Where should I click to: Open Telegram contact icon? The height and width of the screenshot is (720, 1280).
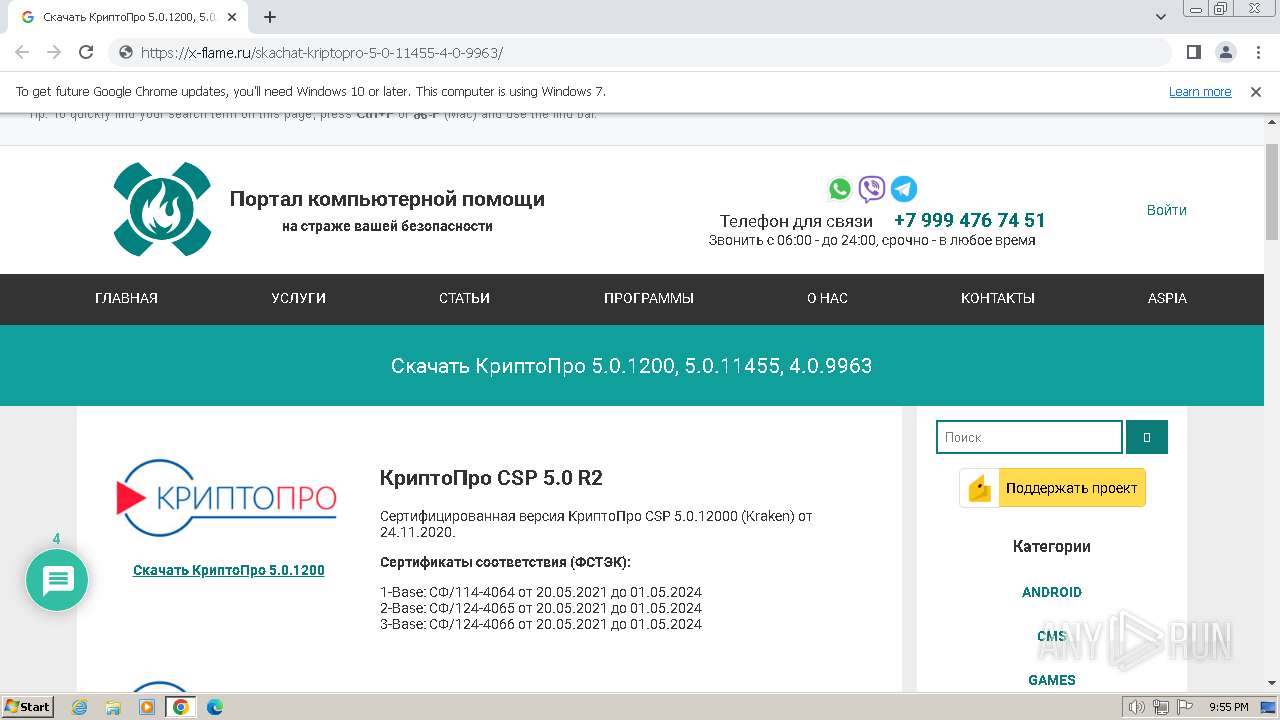(x=904, y=189)
